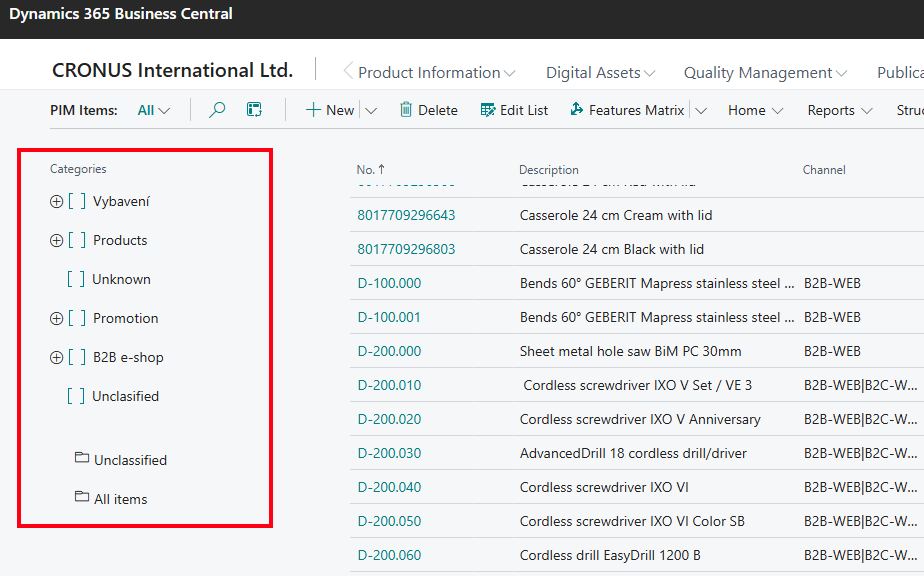Click the Delete trash icon
The image size is (924, 576).
coord(406,110)
